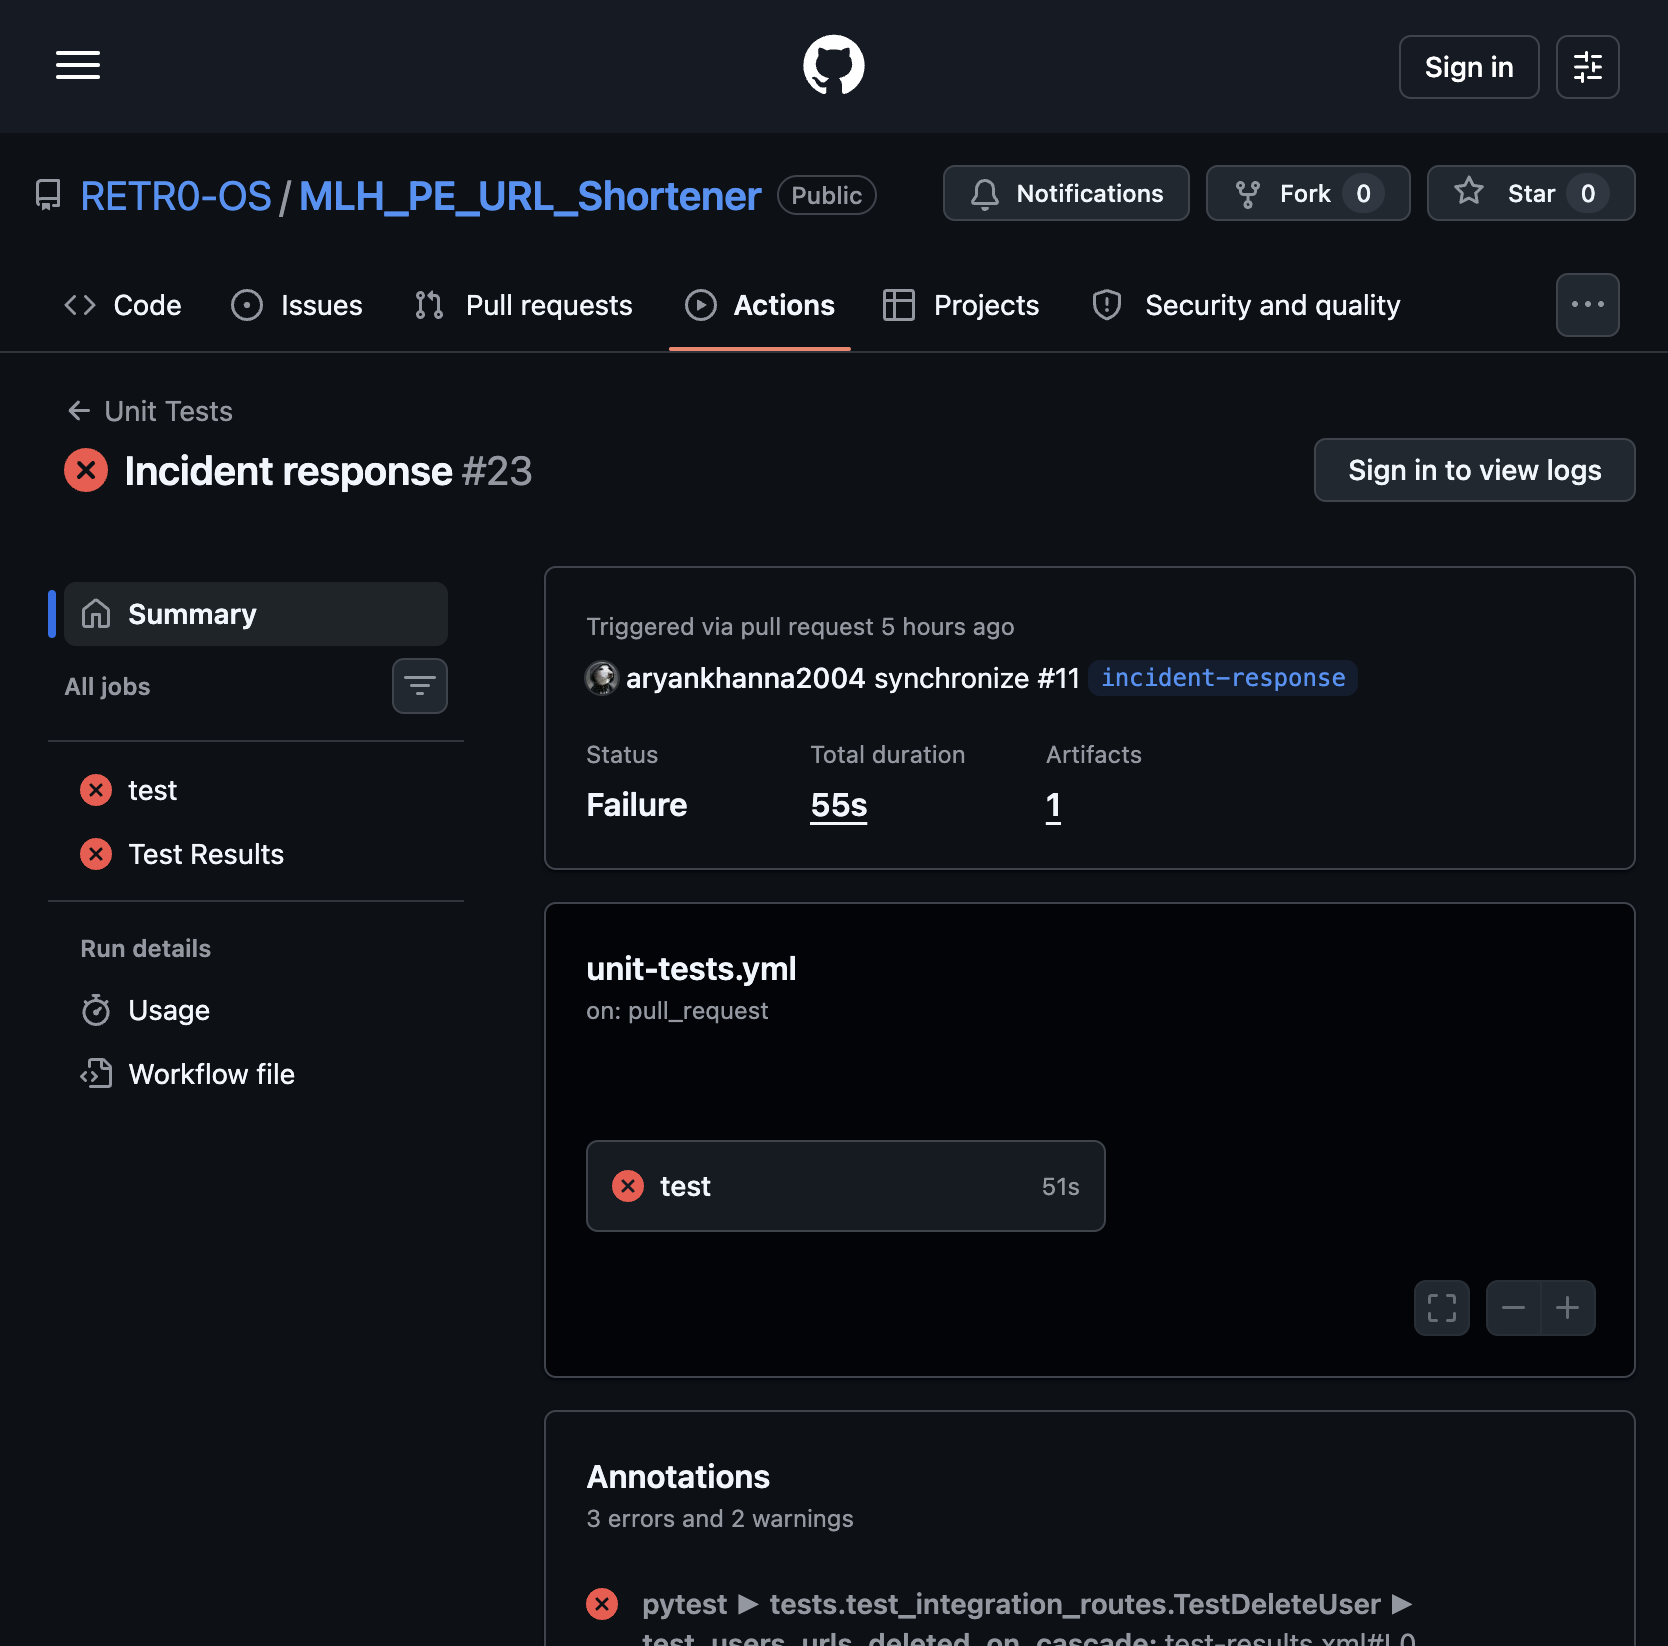Screen dimensions: 1668x1646
Task: Open the command palette icon top right
Action: pos(1587,66)
